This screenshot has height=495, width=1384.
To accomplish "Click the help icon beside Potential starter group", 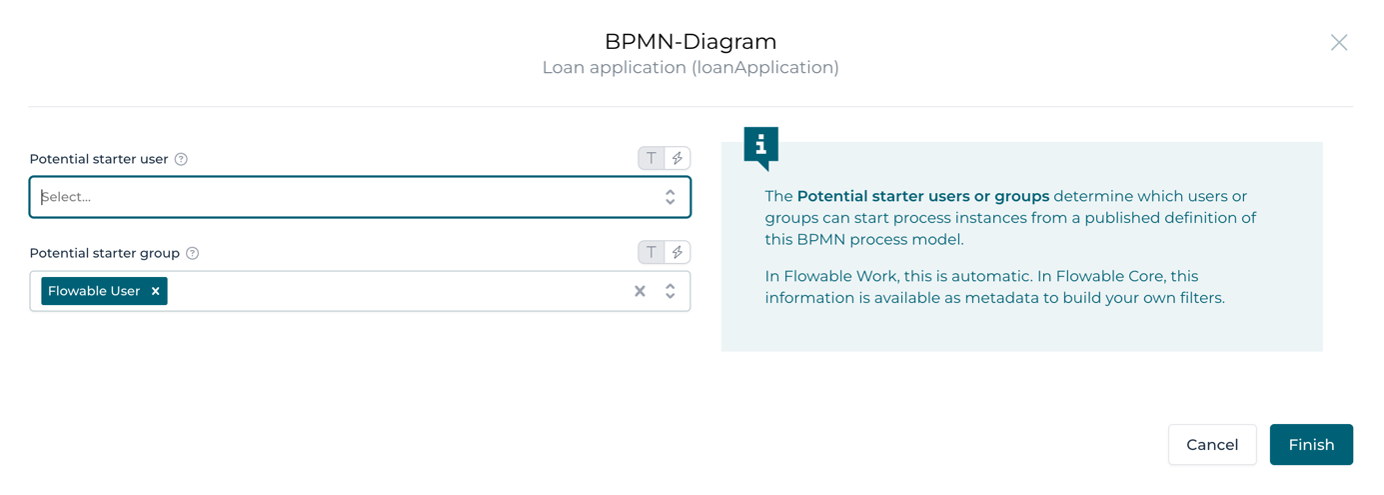I will (x=193, y=253).
